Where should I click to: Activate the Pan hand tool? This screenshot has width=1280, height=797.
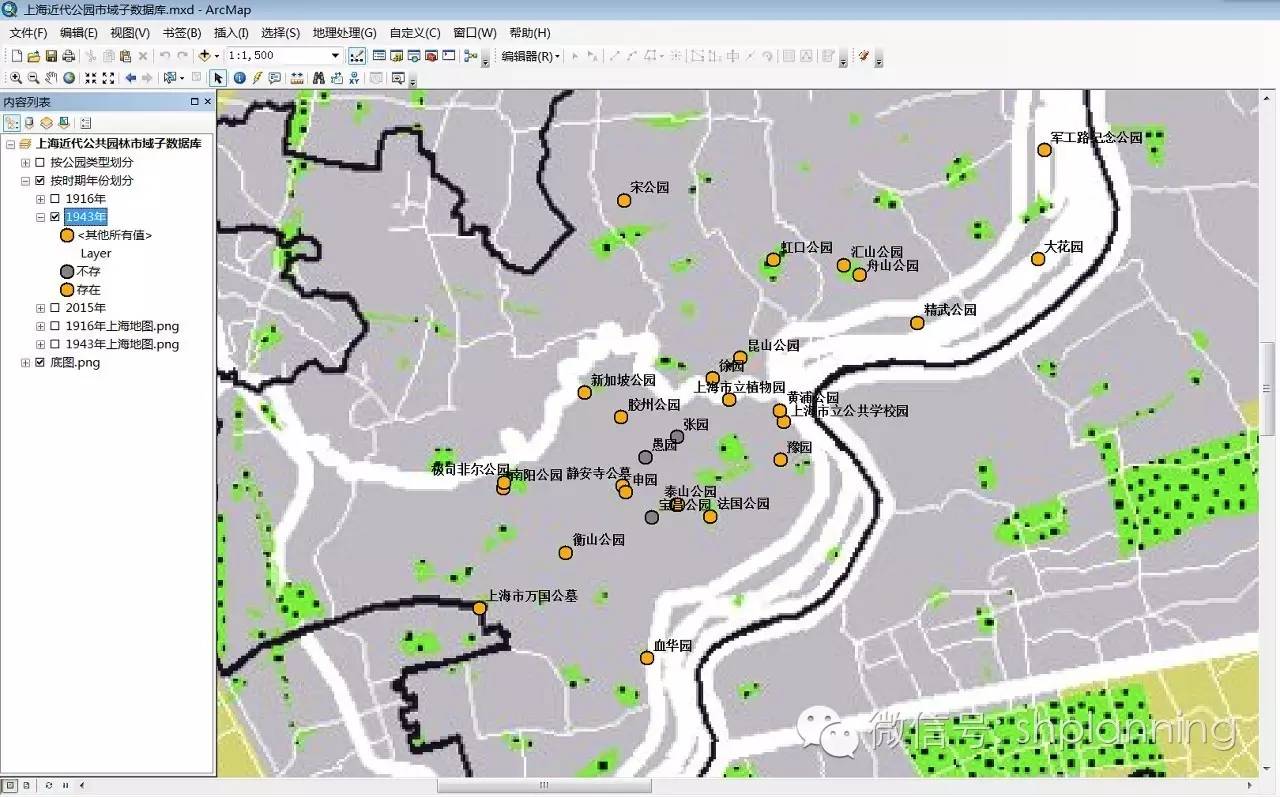click(51, 78)
